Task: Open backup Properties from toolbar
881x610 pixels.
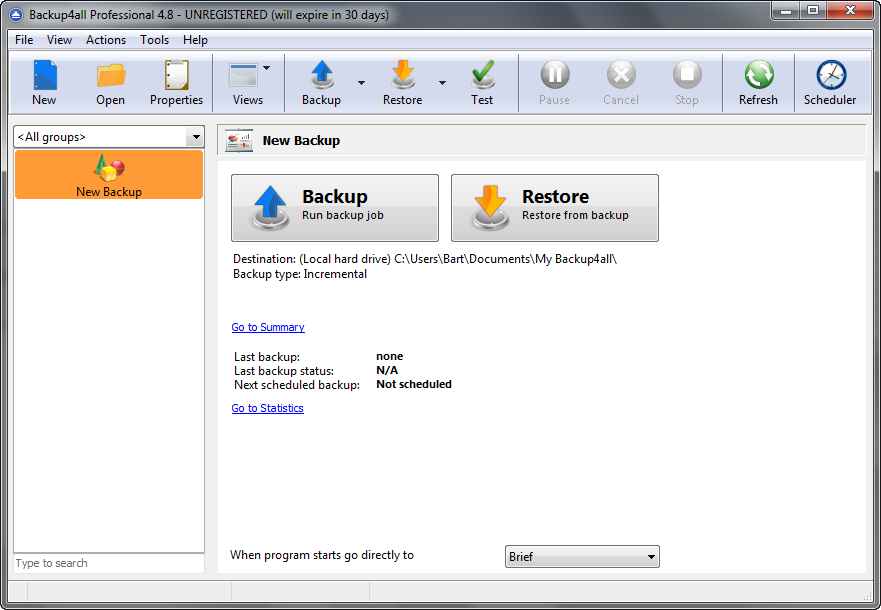Action: pyautogui.click(x=176, y=83)
